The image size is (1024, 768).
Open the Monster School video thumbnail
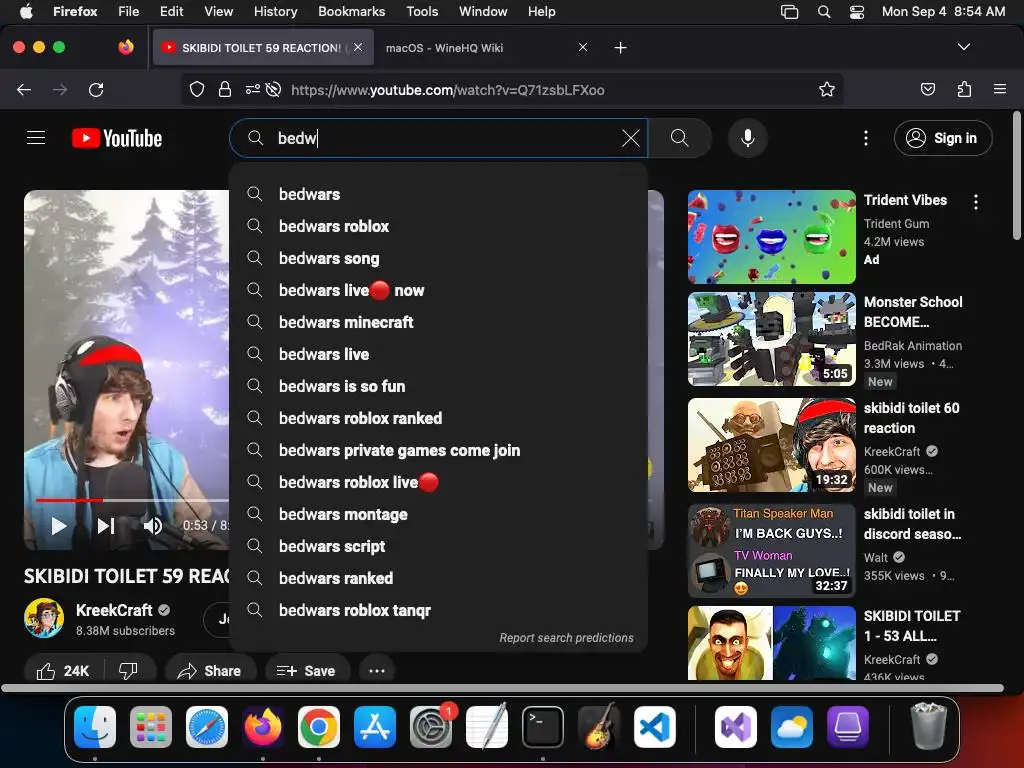pos(771,339)
